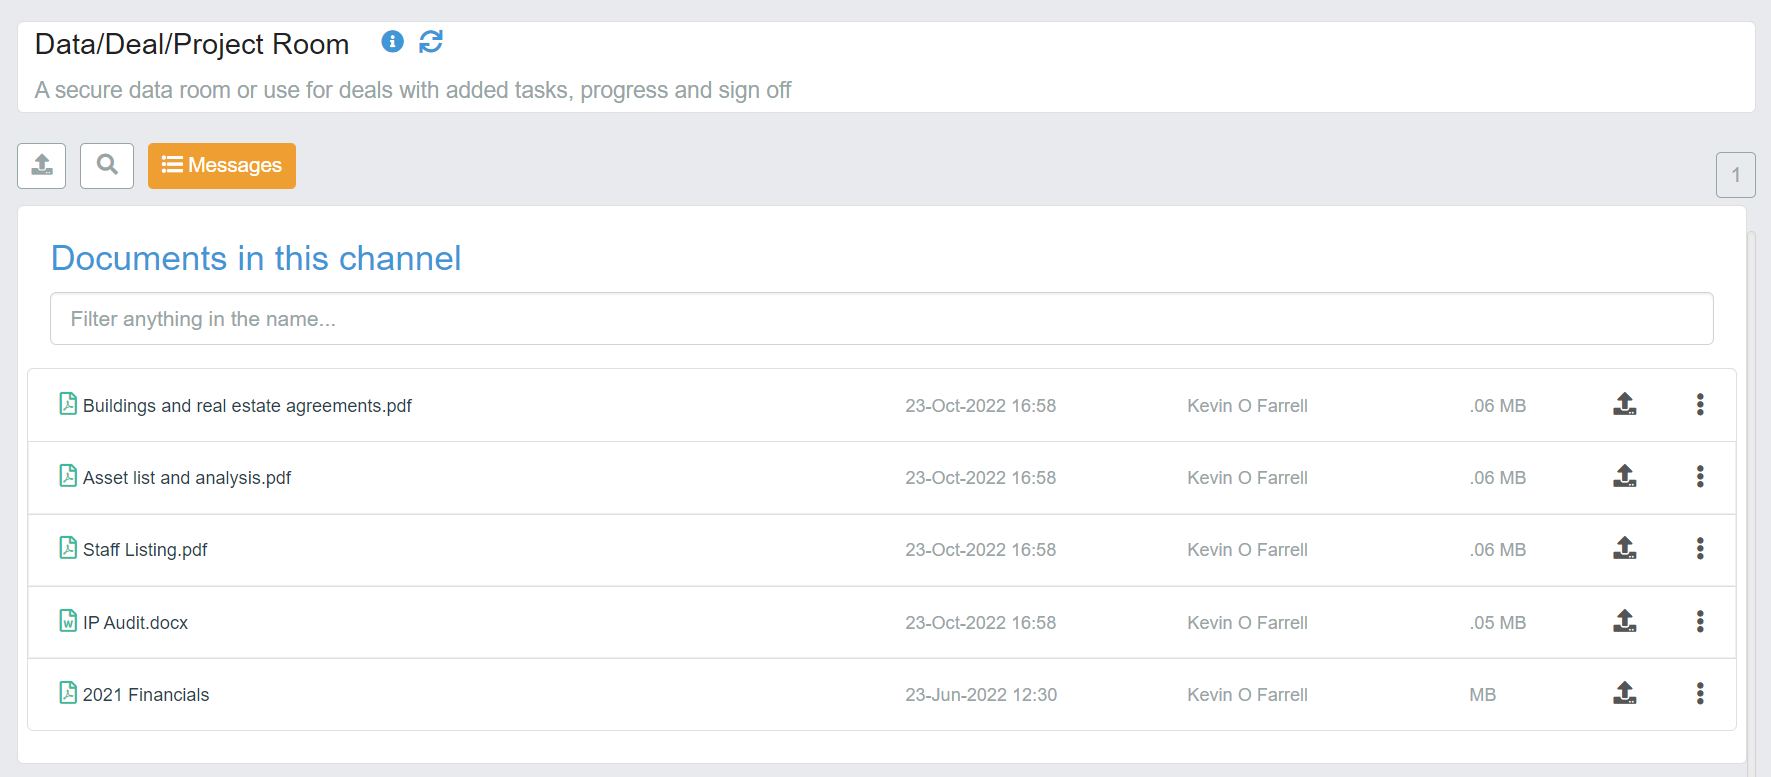The height and width of the screenshot is (777, 1771).
Task: Open the Messages view
Action: point(222,165)
